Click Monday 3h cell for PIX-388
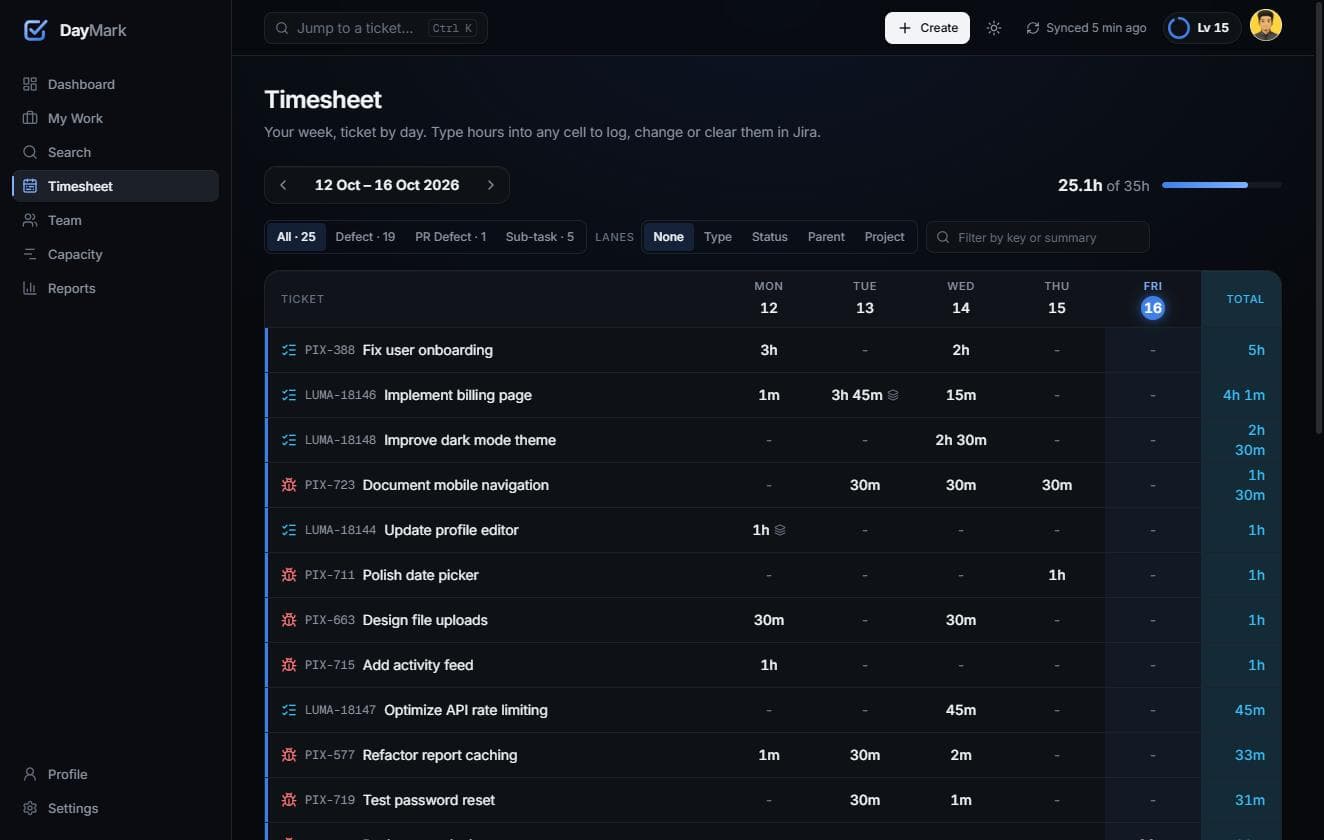 point(769,350)
